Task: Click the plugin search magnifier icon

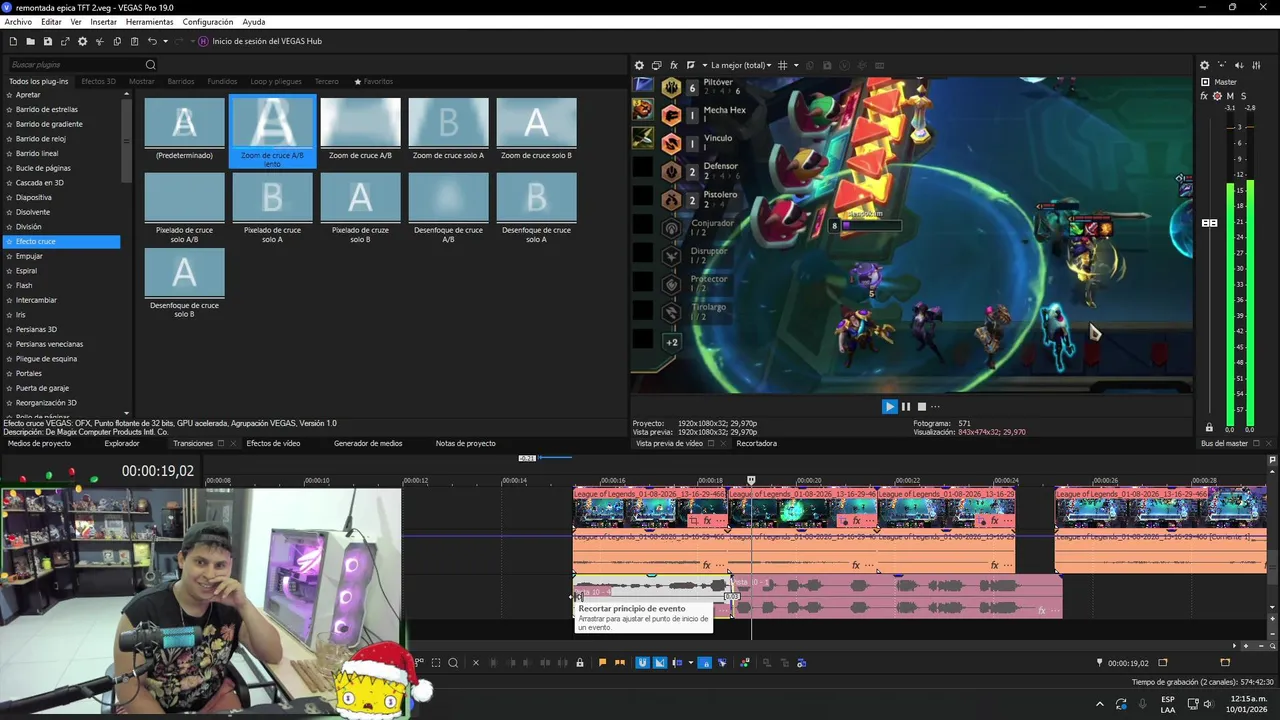Action: (x=151, y=65)
